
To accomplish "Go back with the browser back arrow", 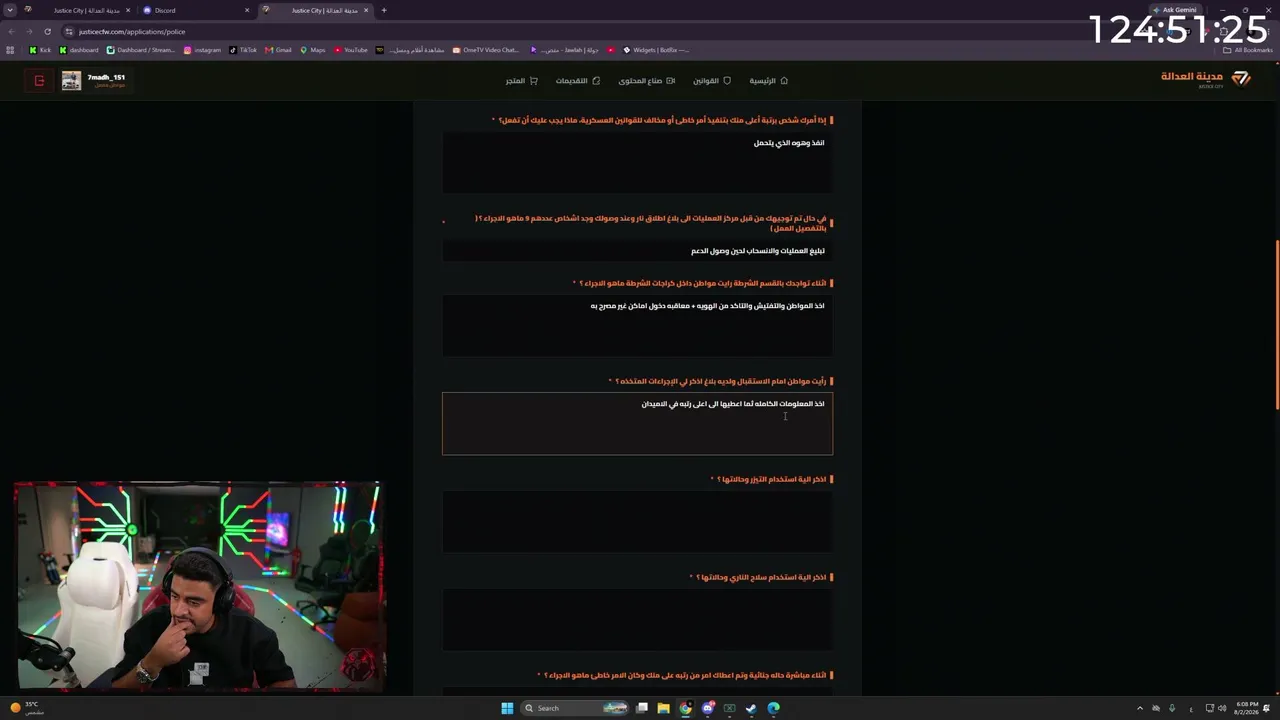I will pos(11,31).
